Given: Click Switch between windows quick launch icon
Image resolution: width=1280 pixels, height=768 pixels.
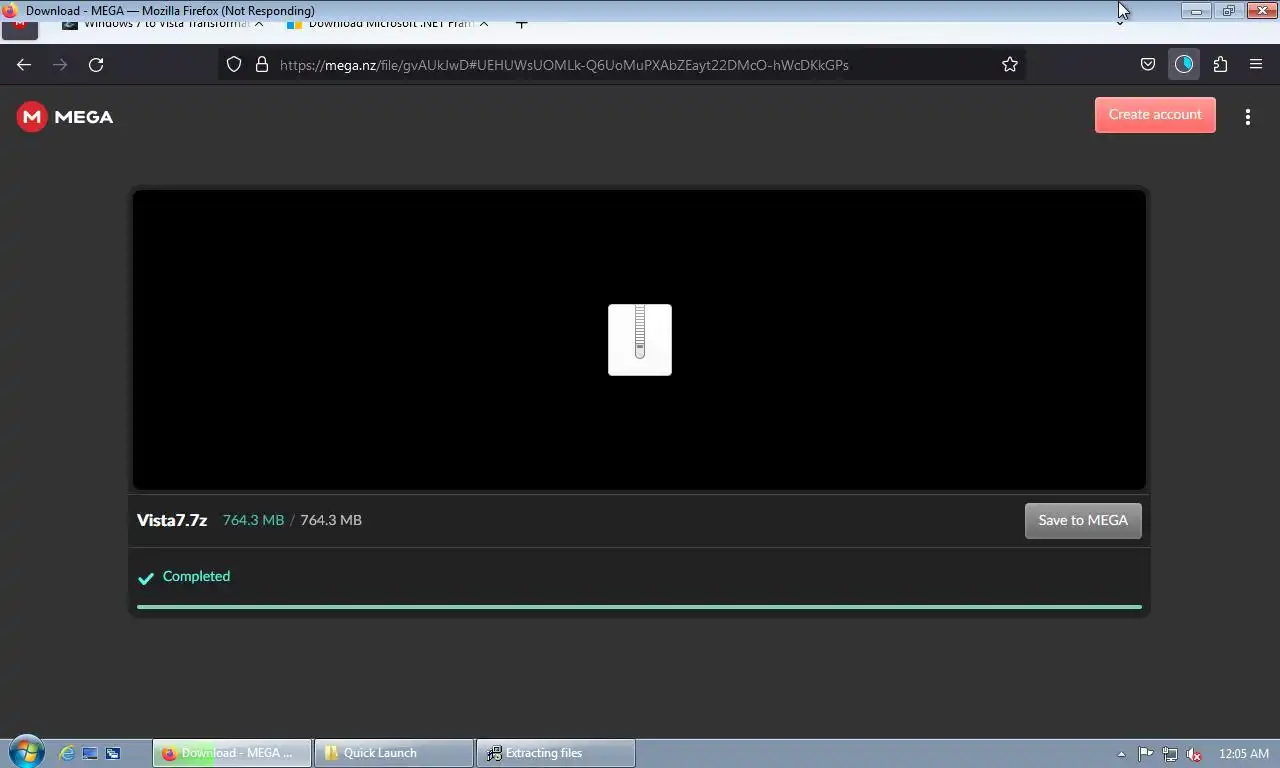Looking at the screenshot, I should pos(112,753).
